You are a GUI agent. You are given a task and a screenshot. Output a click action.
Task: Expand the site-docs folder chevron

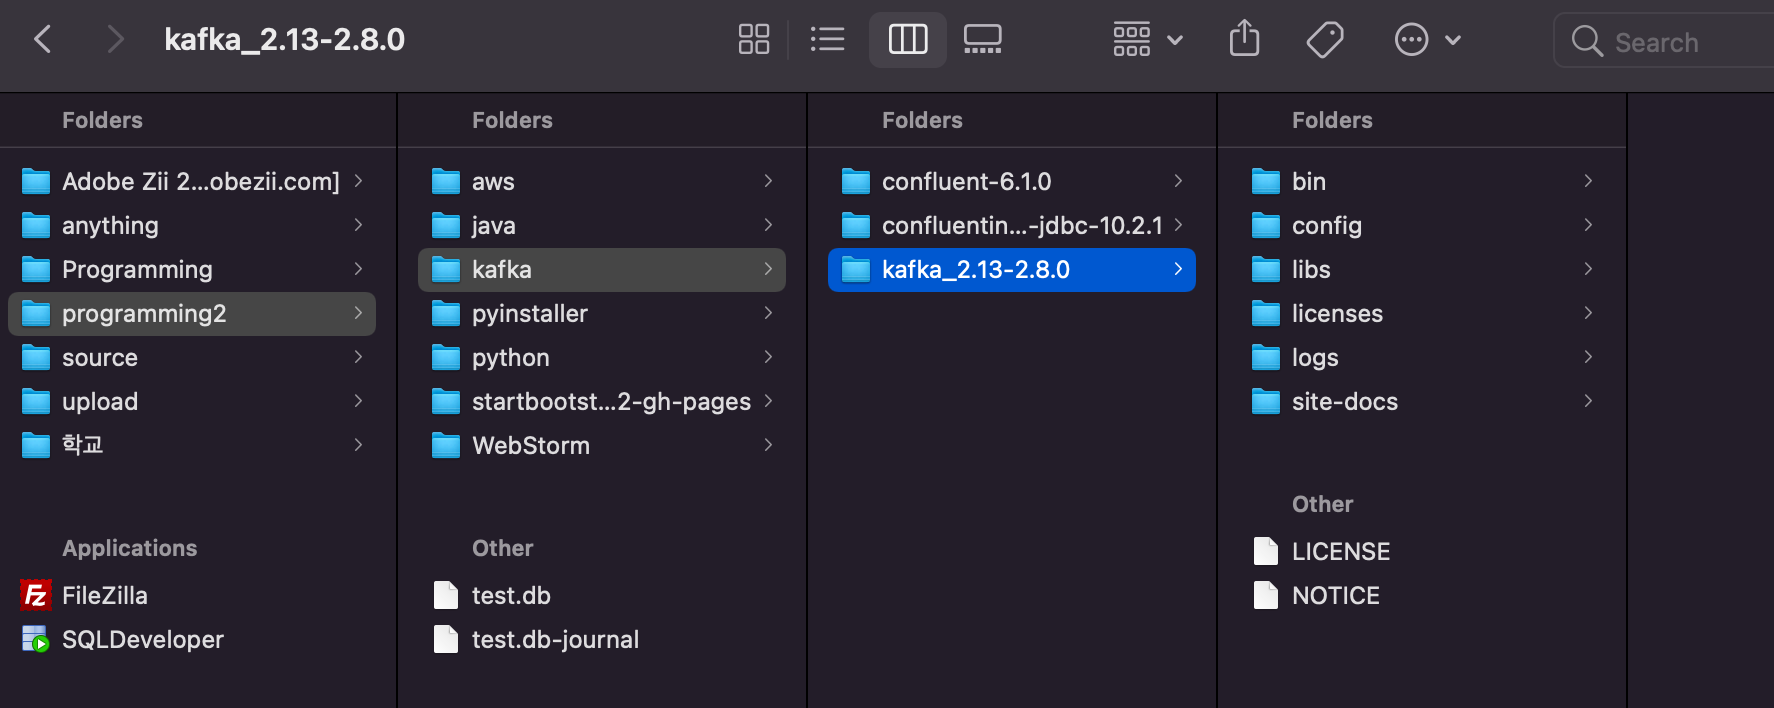[1588, 401]
